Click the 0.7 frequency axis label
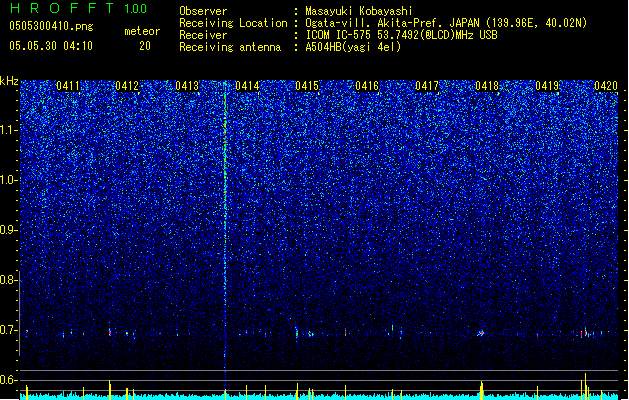 click(x=8, y=330)
